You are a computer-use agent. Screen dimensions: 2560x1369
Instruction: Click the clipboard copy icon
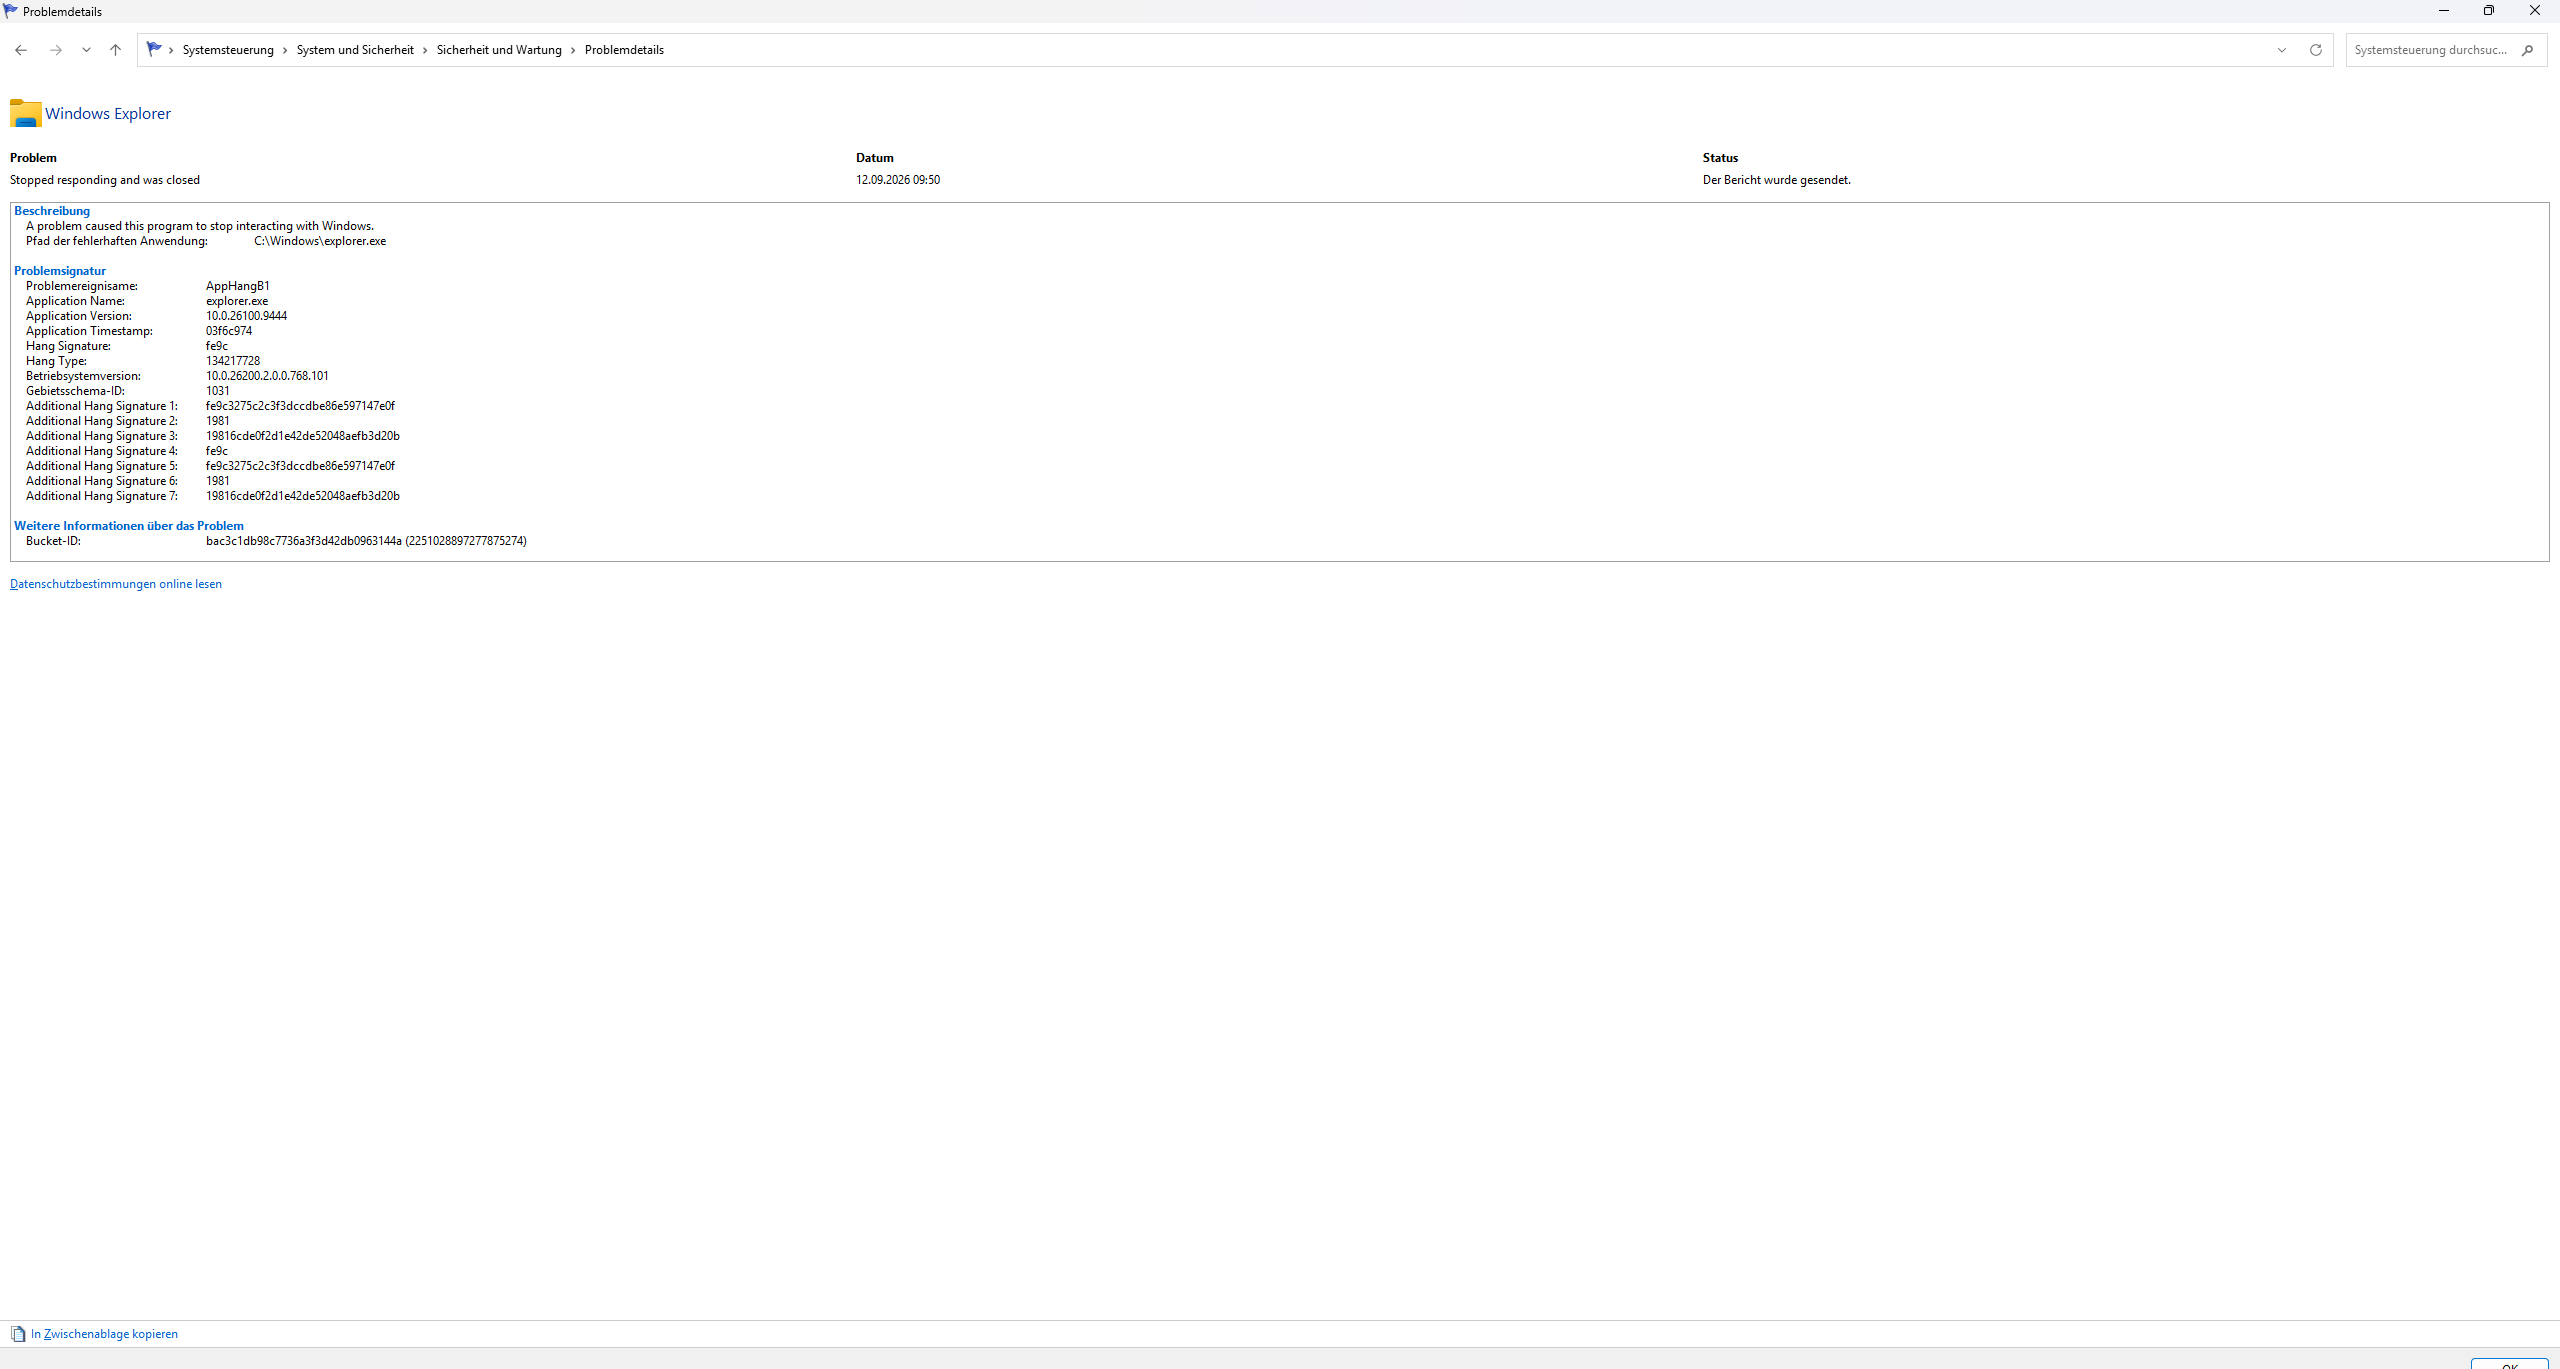click(x=18, y=1334)
